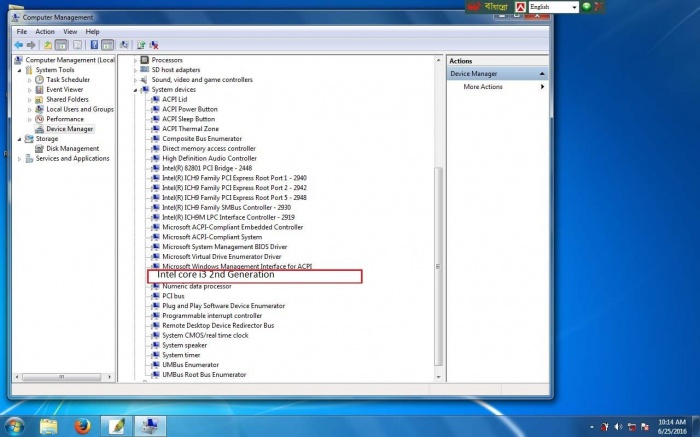Image resolution: width=700 pixels, height=437 pixels.
Task: Select ICH9 Family SMBus Controller - 2930
Action: [226, 208]
